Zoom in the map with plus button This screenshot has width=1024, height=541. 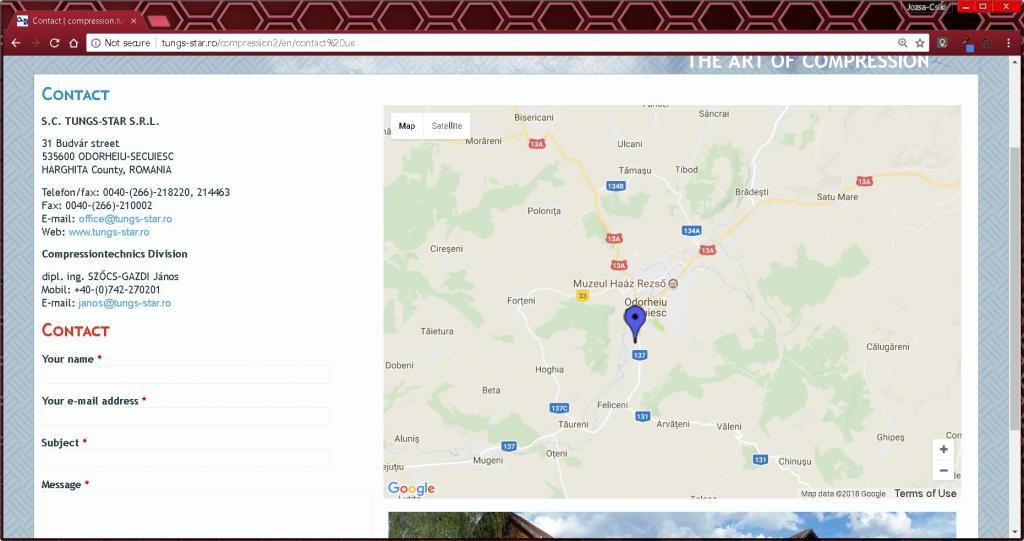point(943,450)
